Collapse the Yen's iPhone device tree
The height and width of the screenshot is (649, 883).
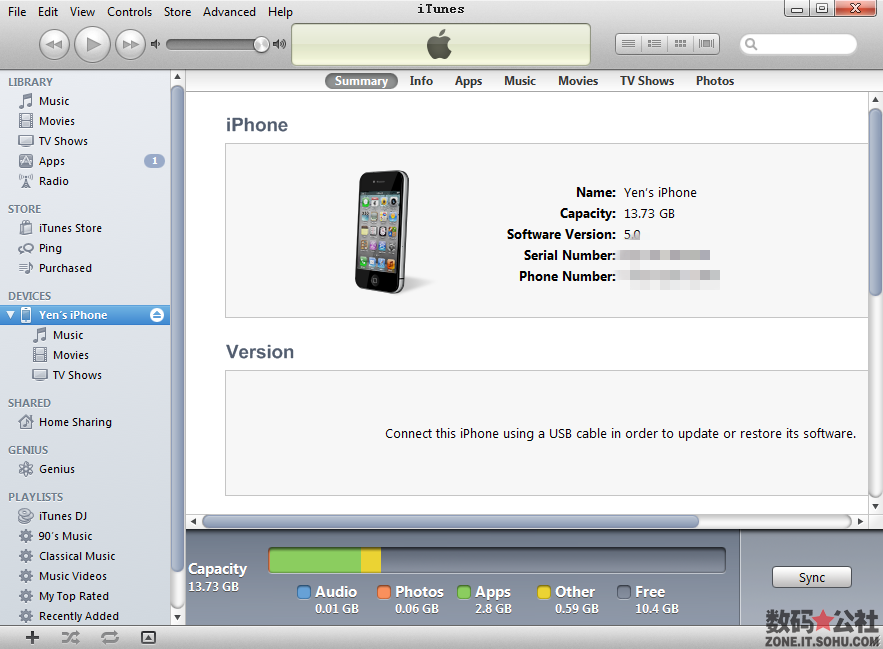9,314
